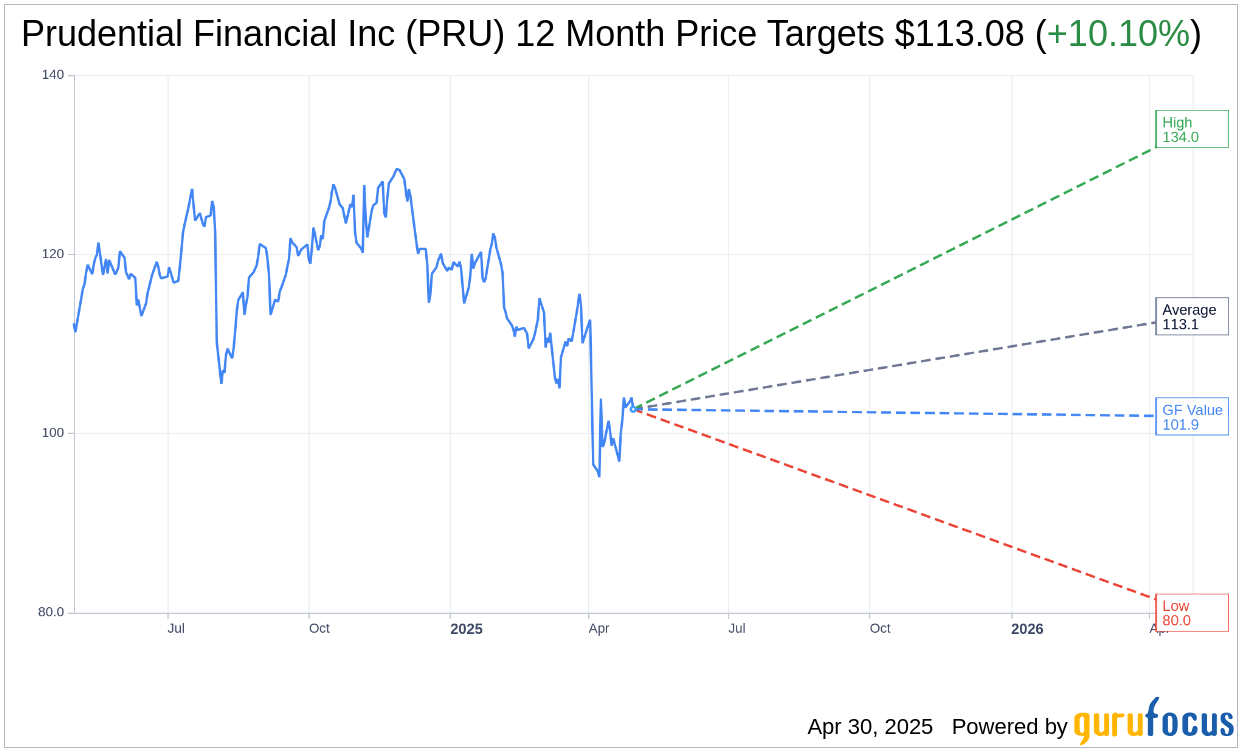Click the High 134.0 price target label
The height and width of the screenshot is (752, 1242).
point(1191,129)
